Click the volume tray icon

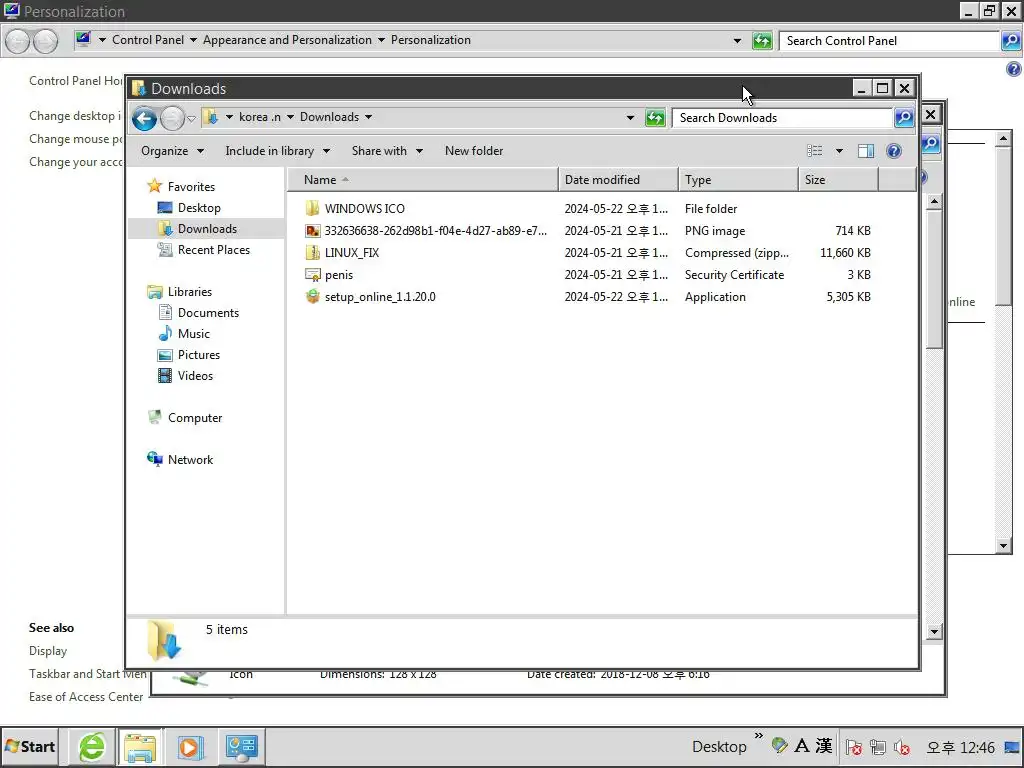(x=902, y=747)
